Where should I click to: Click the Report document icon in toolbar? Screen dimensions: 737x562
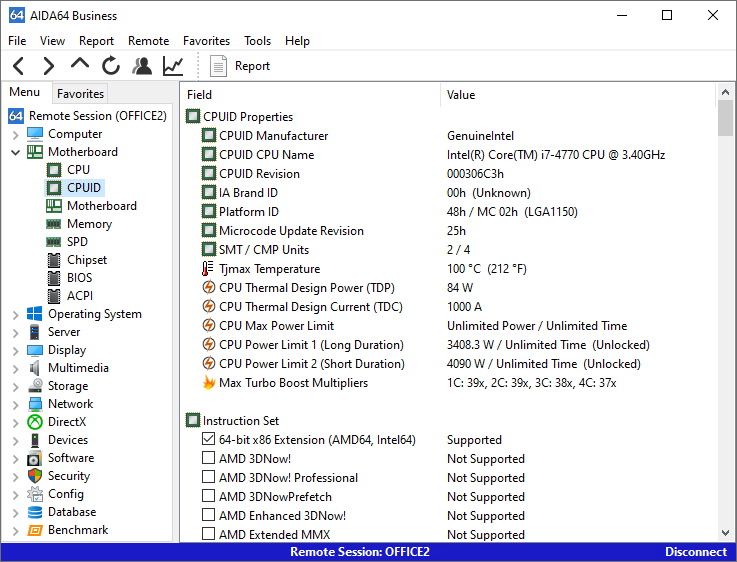click(x=218, y=66)
